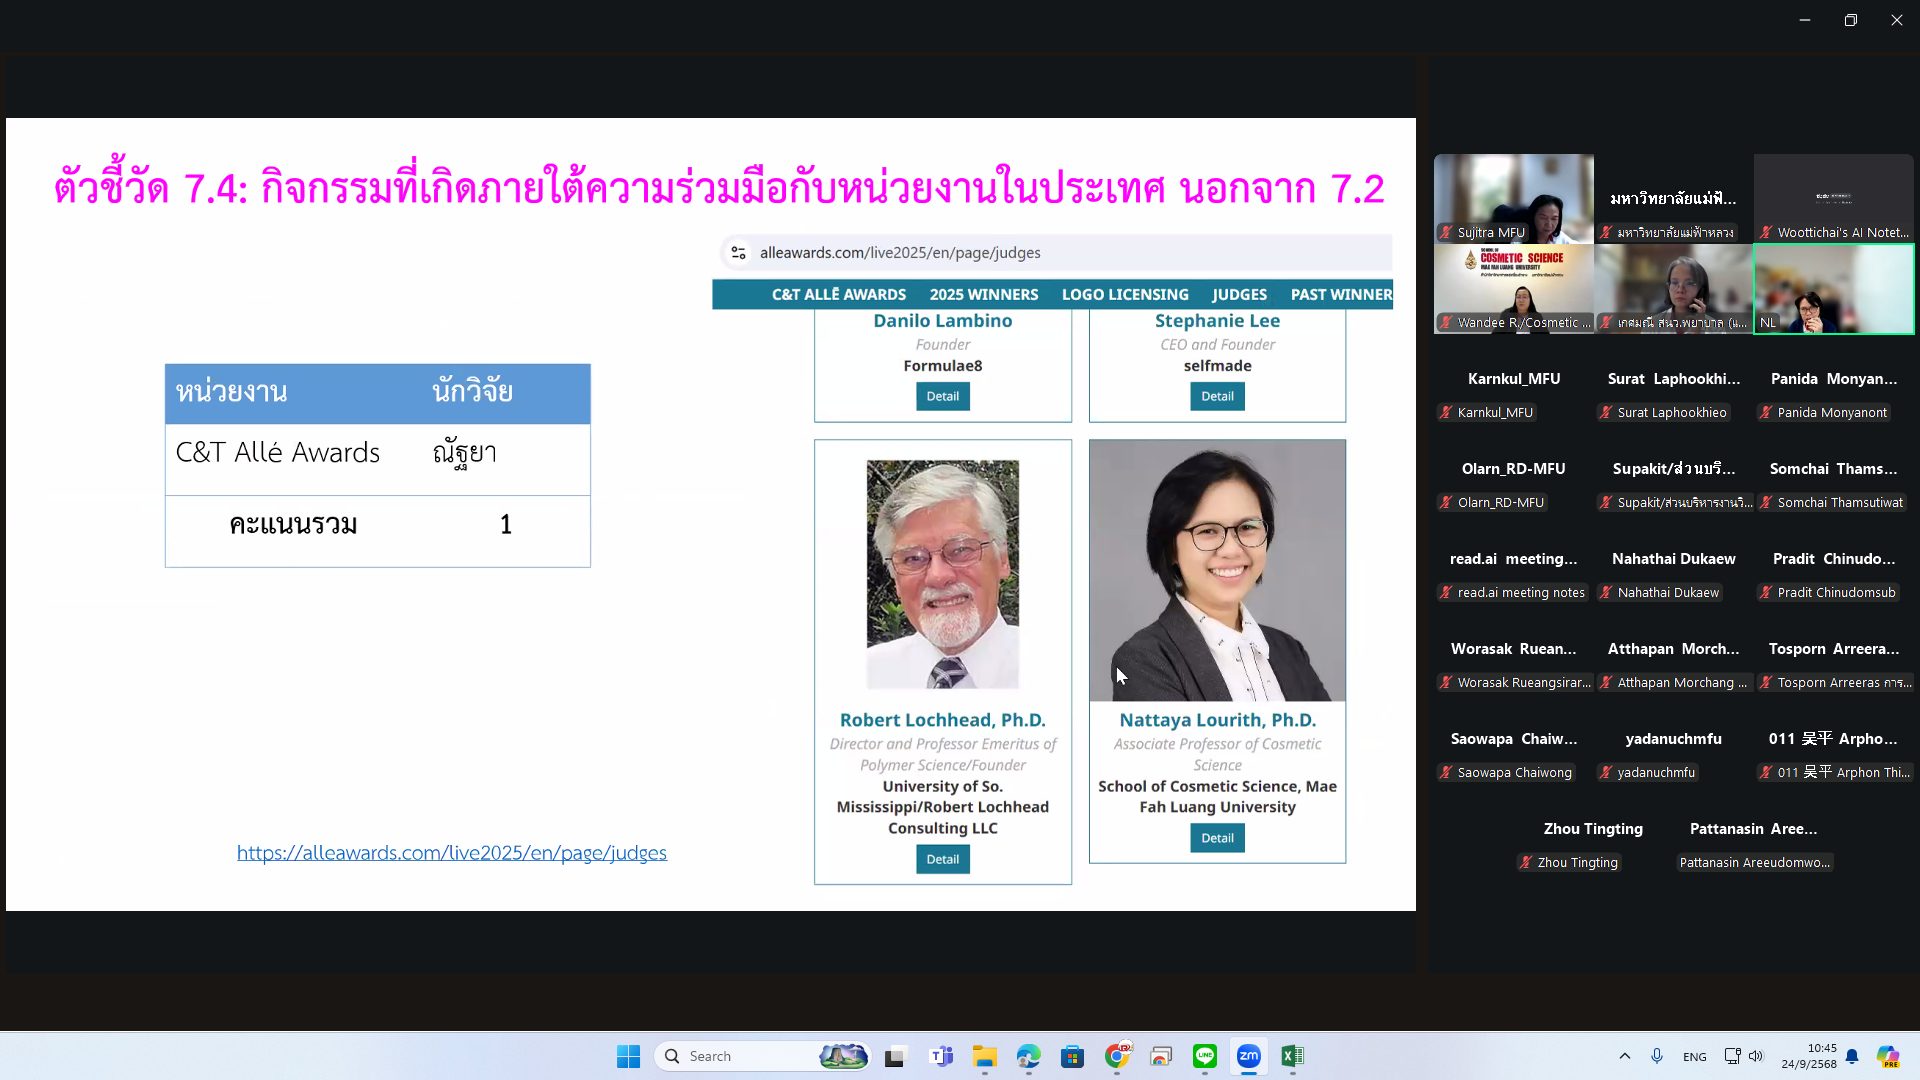The image size is (1920, 1080).
Task: Open the date and time flyout
Action: click(x=1808, y=1056)
